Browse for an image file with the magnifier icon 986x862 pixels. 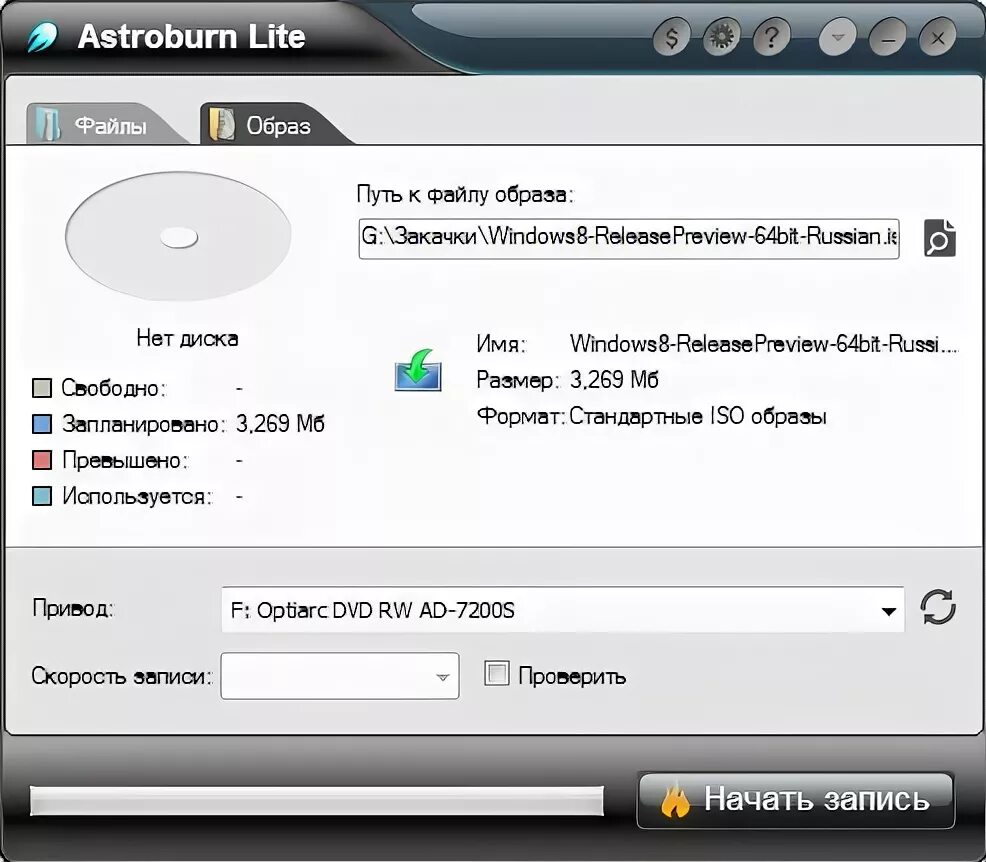[x=939, y=238]
